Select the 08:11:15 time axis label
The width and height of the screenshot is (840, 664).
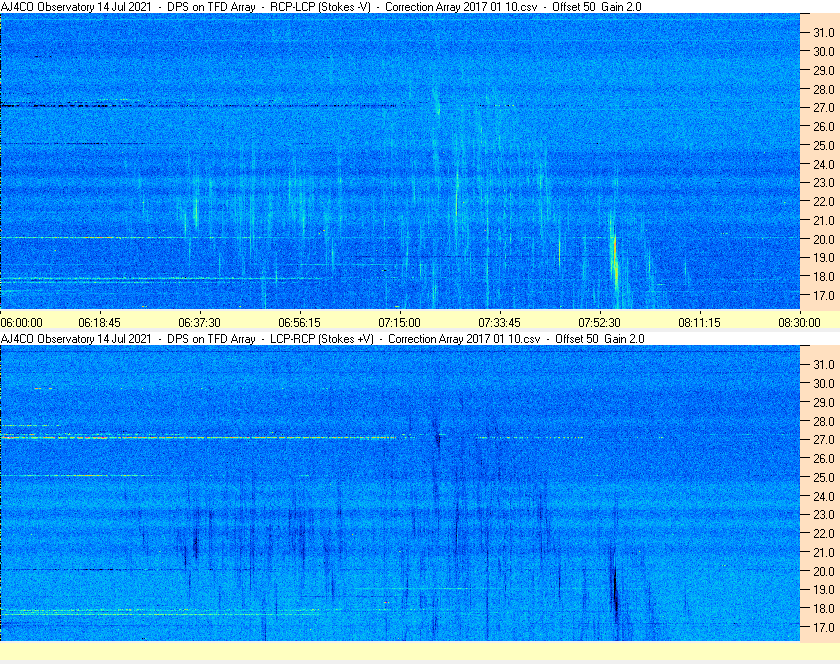[x=700, y=323]
